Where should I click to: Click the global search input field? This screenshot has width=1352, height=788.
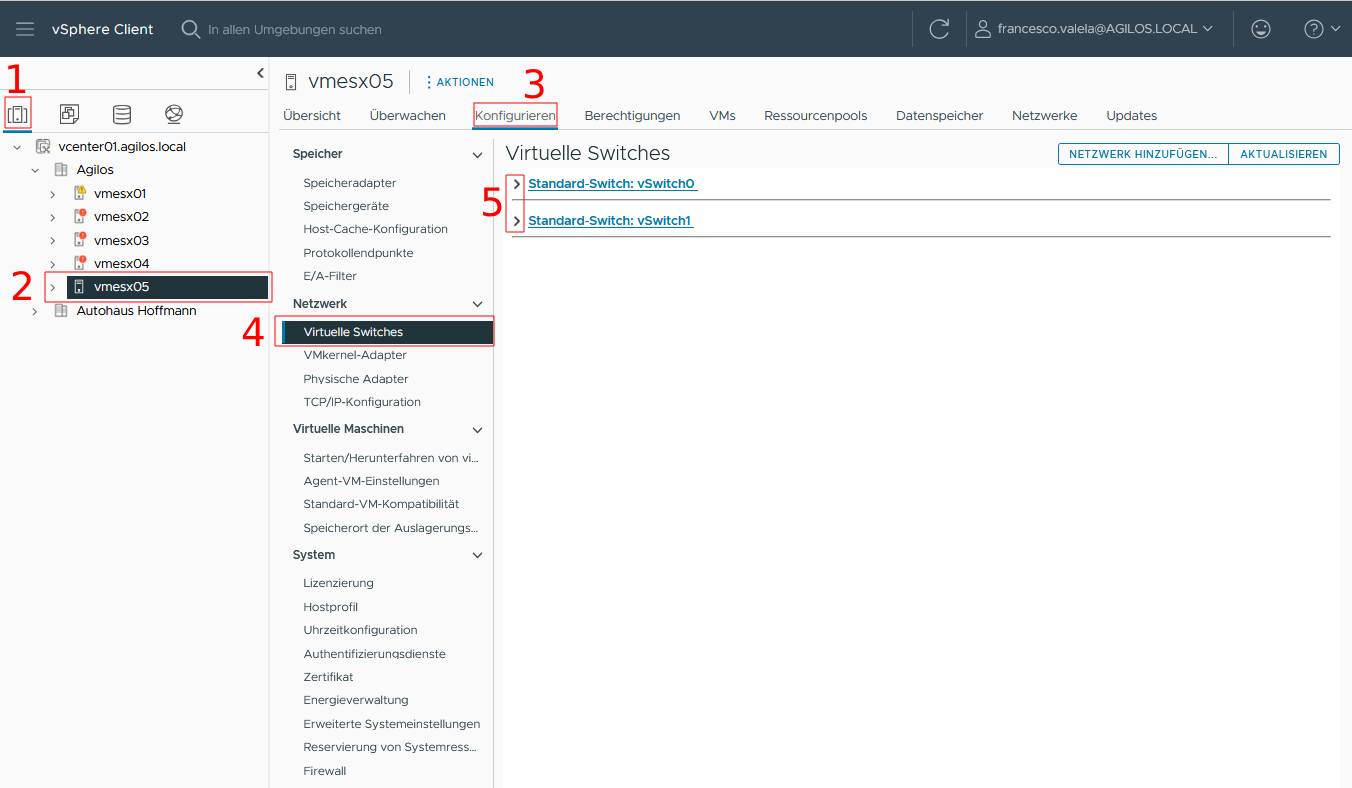295,30
